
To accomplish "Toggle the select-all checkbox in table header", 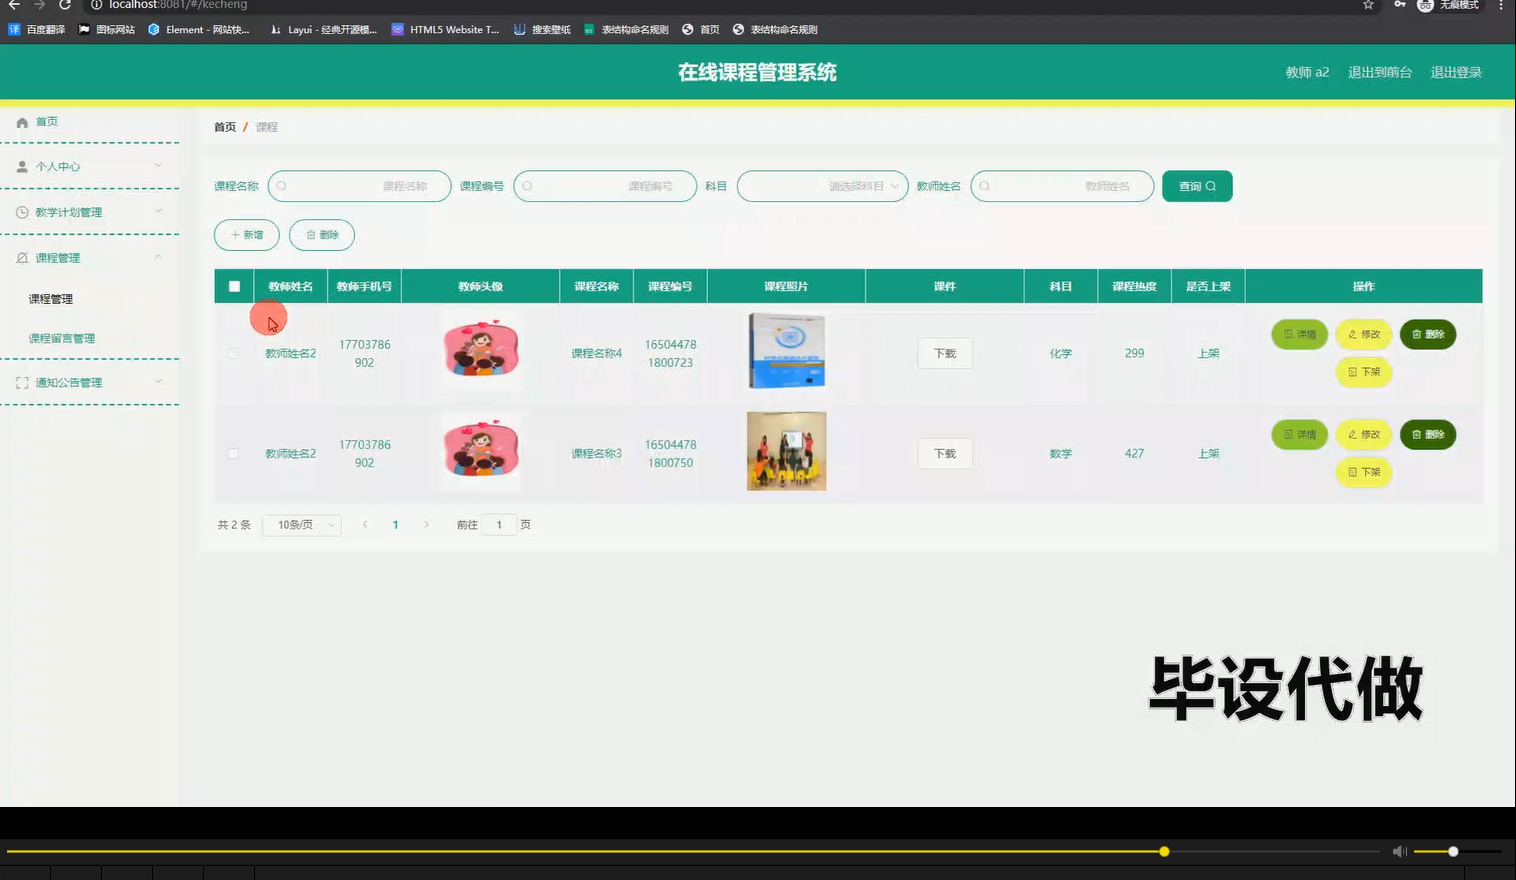I will click(x=233, y=285).
